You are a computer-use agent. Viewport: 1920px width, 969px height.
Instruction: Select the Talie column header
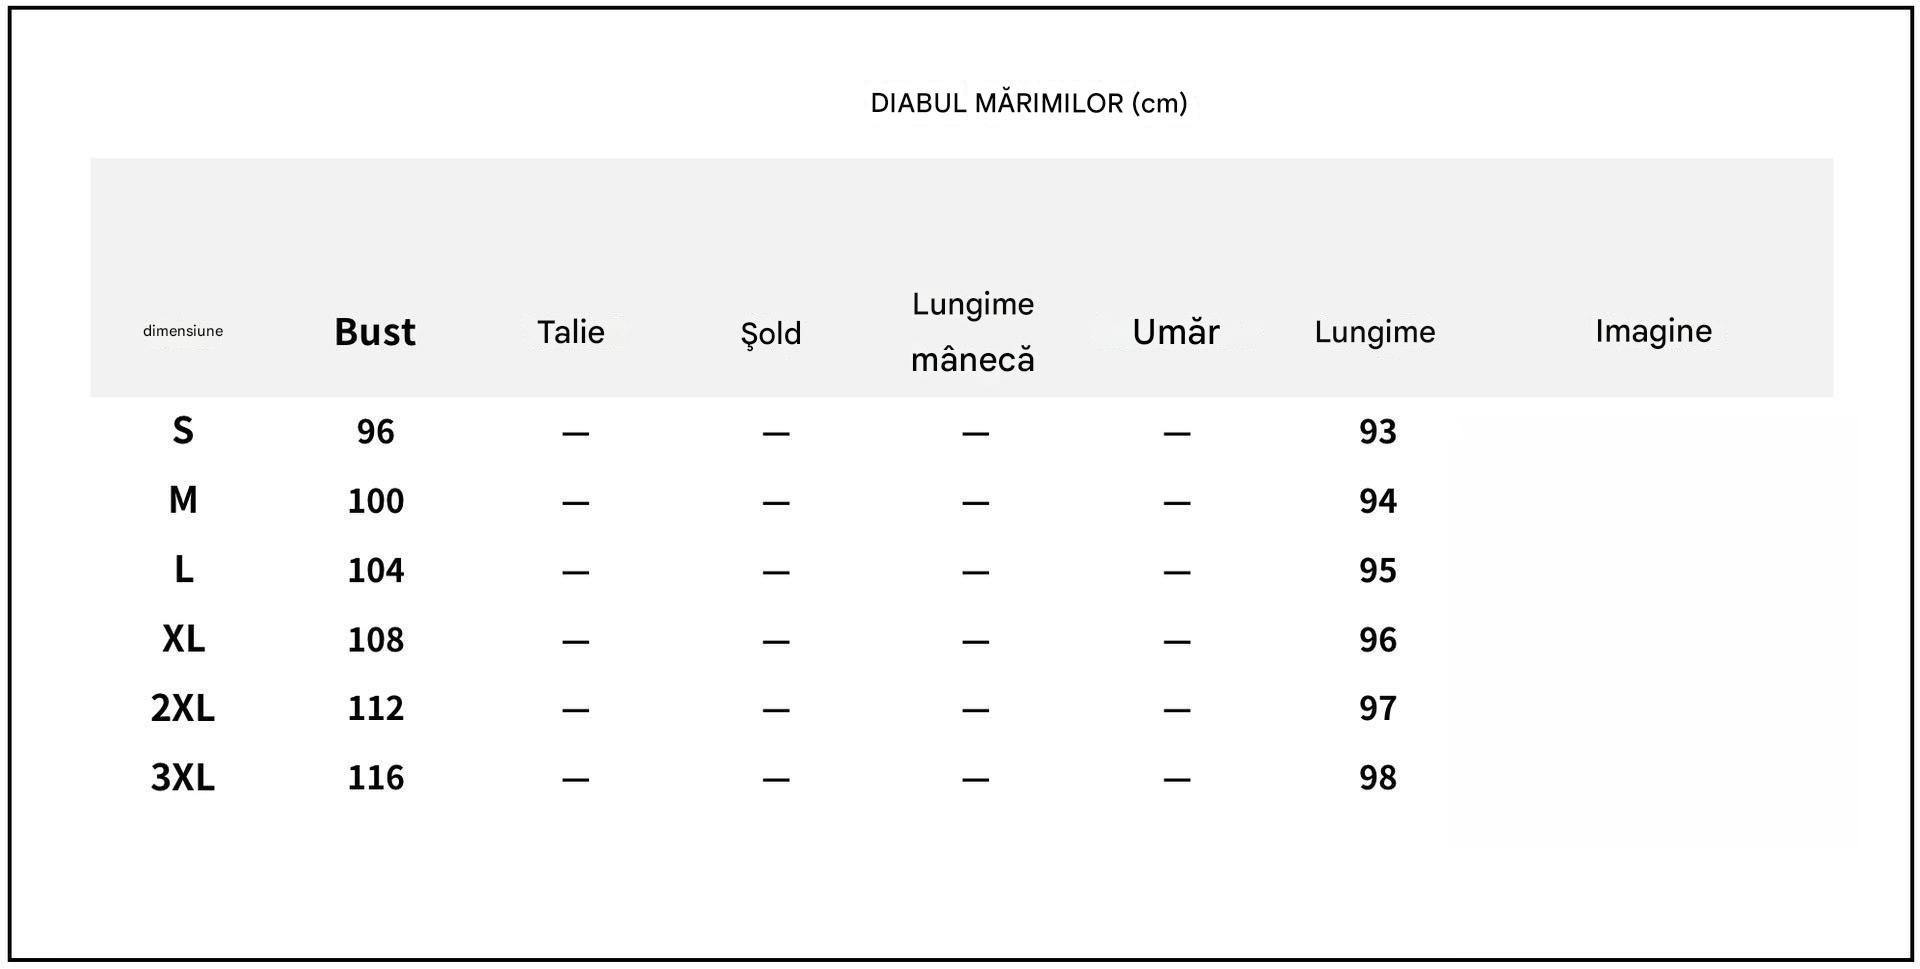point(571,331)
